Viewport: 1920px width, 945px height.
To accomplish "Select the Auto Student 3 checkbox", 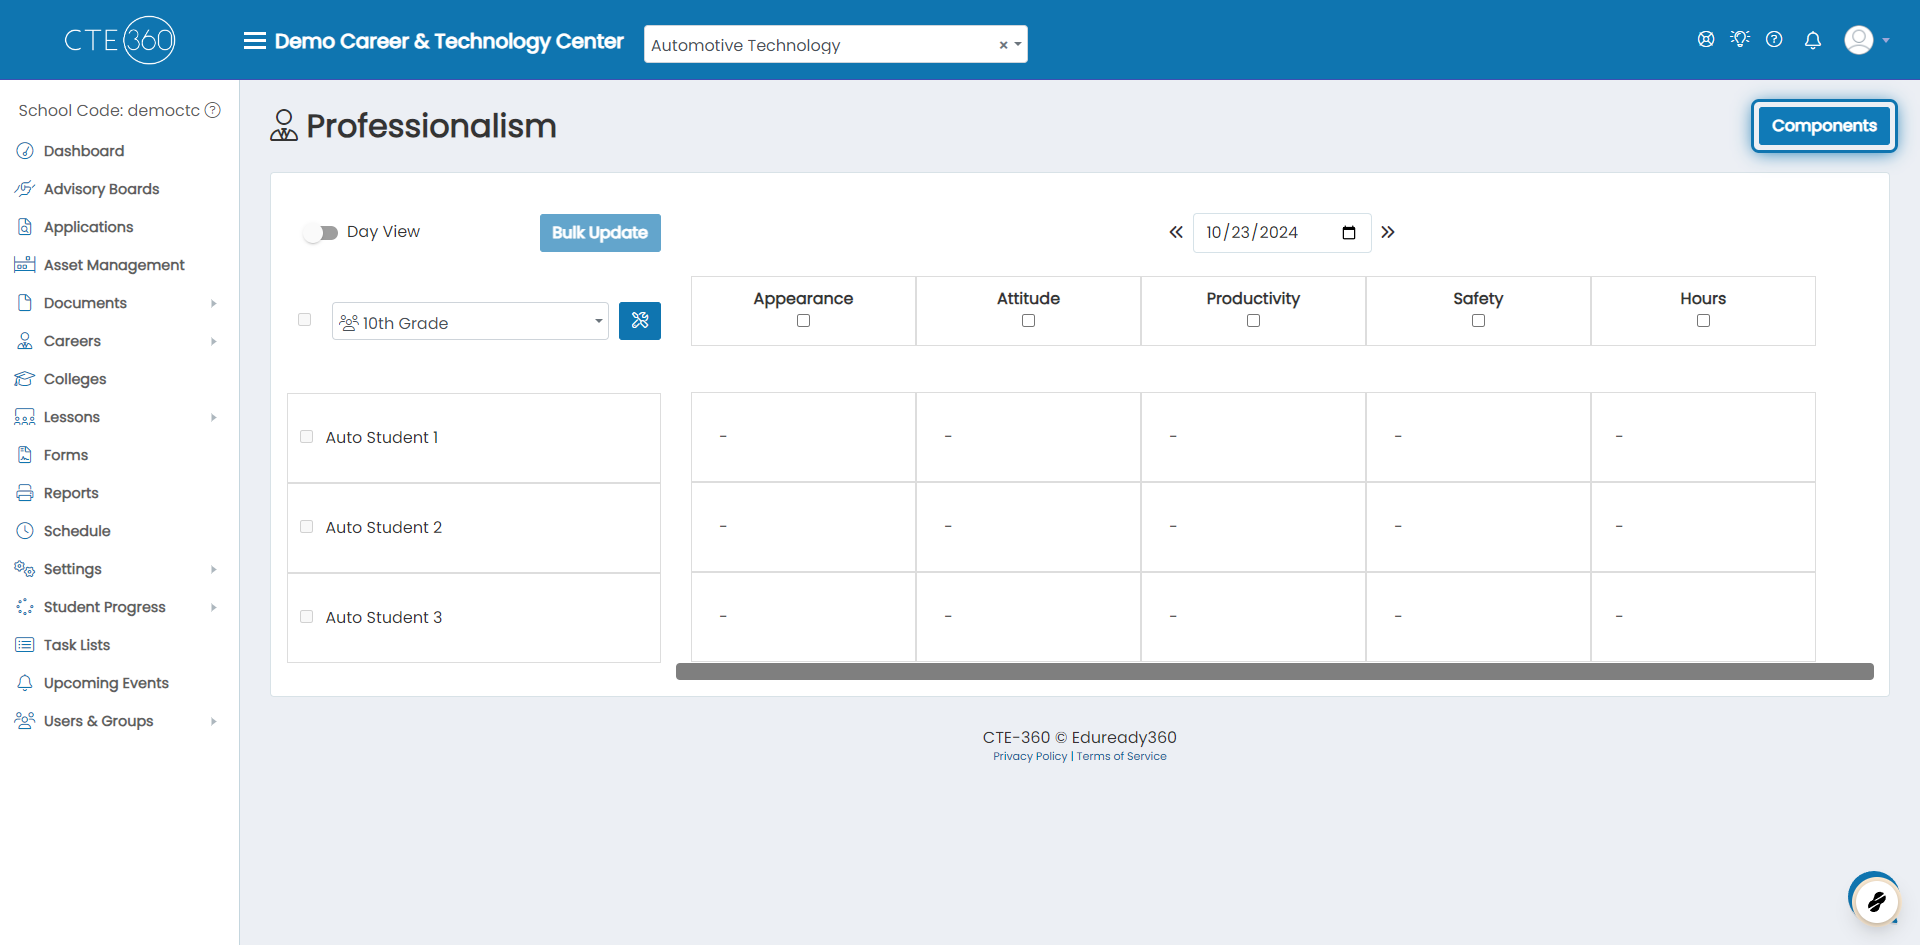I will point(307,617).
